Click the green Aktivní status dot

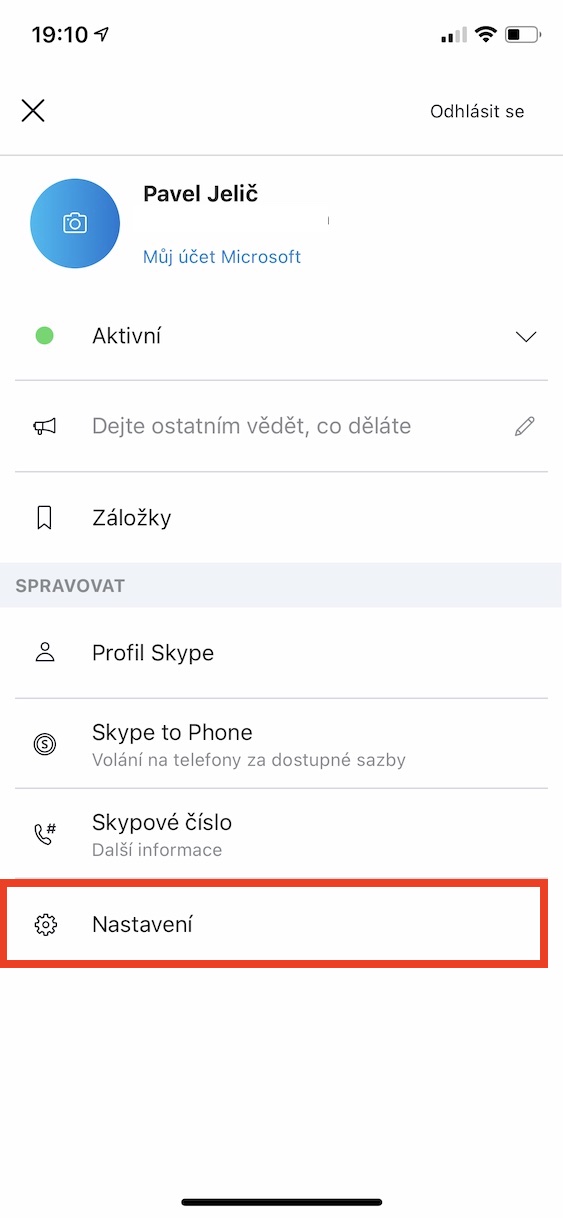[44, 336]
